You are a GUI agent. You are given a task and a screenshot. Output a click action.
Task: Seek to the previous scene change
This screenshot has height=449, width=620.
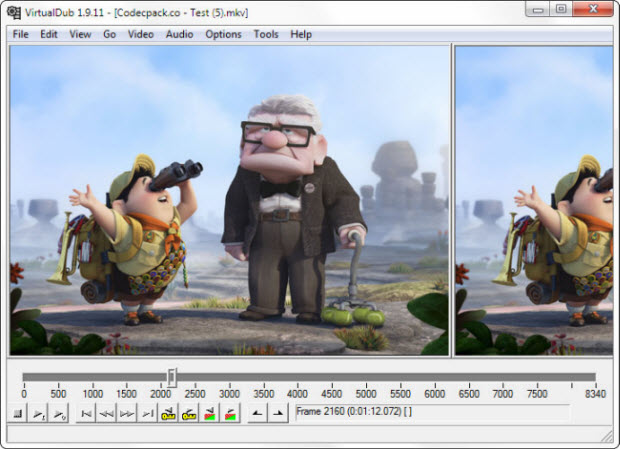(210, 413)
